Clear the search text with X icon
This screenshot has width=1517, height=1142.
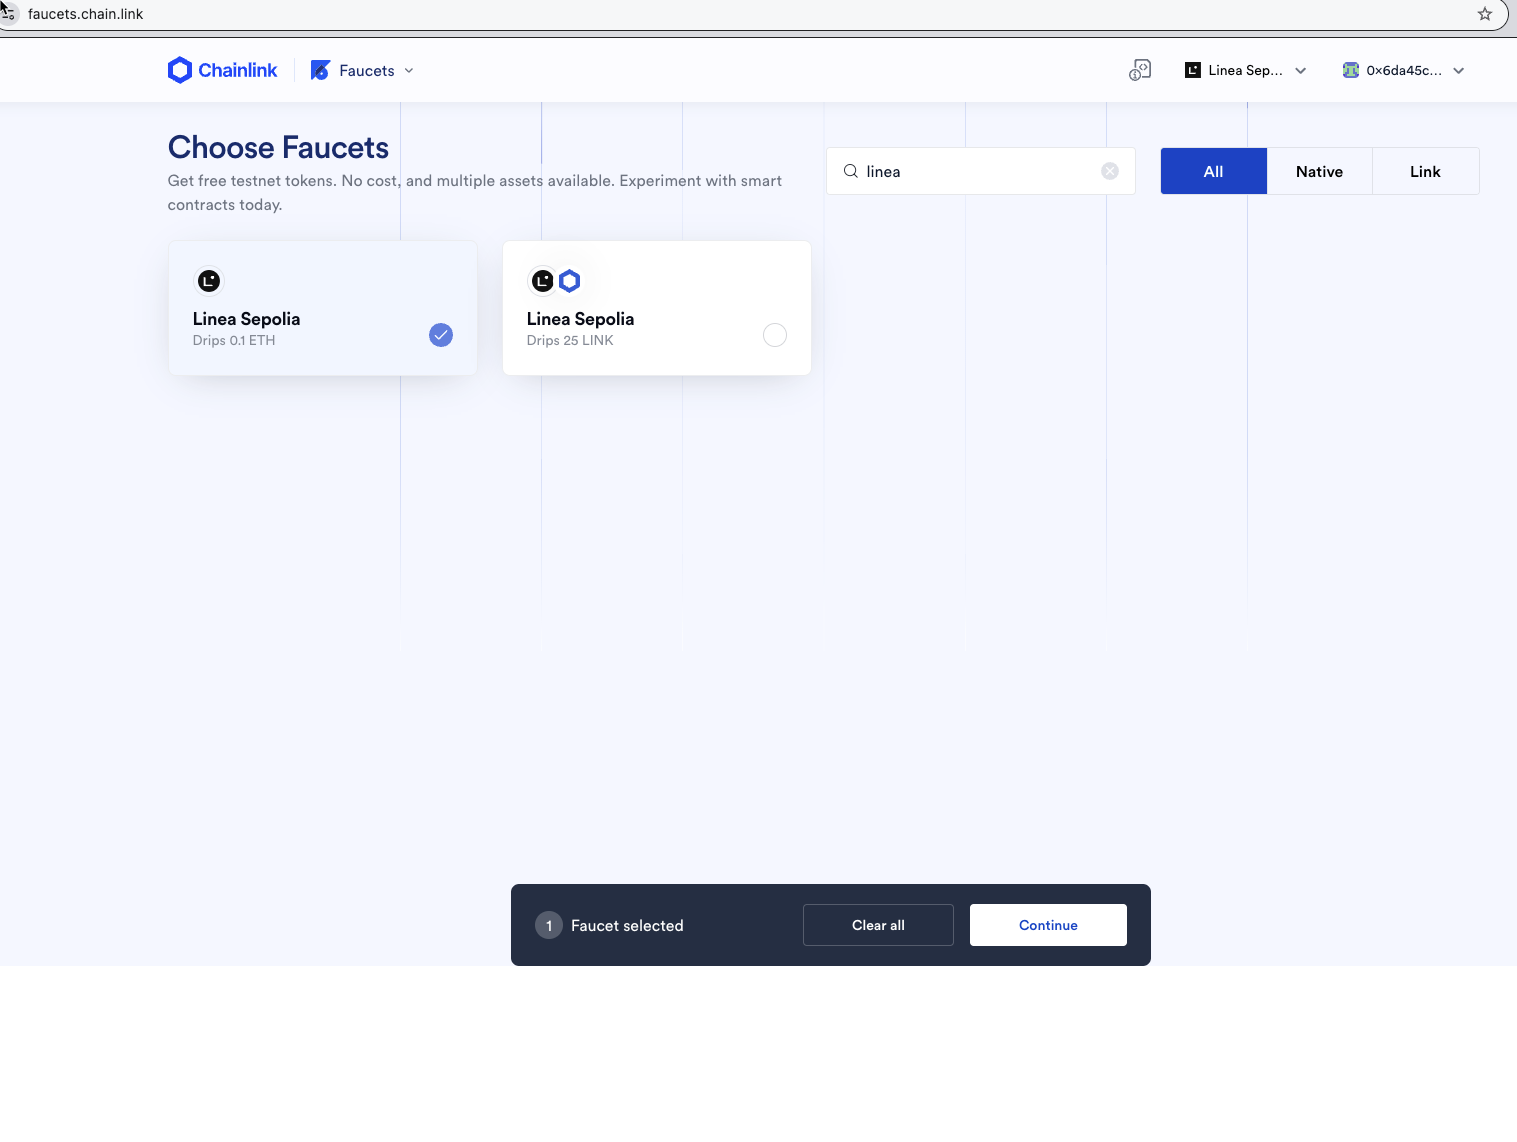pos(1110,171)
